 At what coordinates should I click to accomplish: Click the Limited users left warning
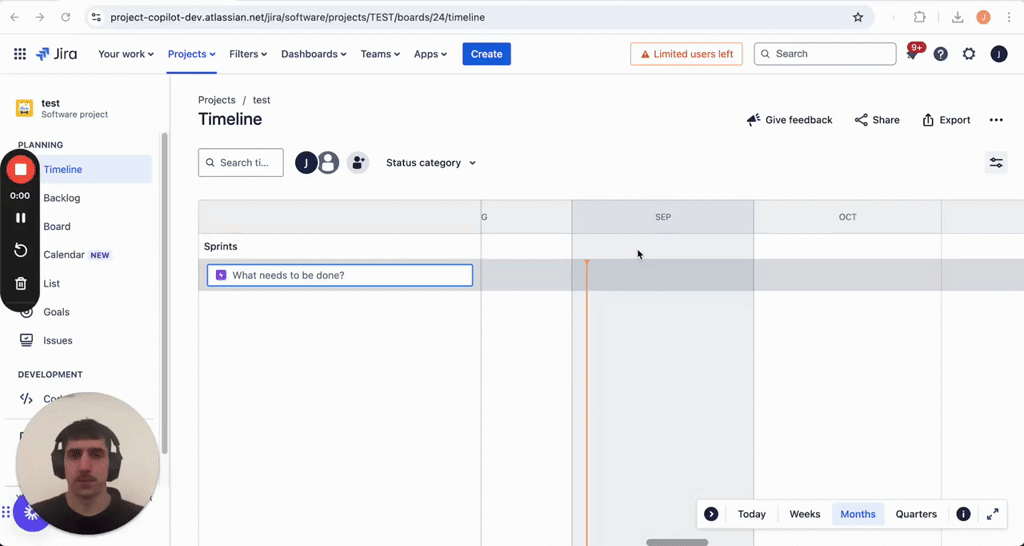click(686, 54)
